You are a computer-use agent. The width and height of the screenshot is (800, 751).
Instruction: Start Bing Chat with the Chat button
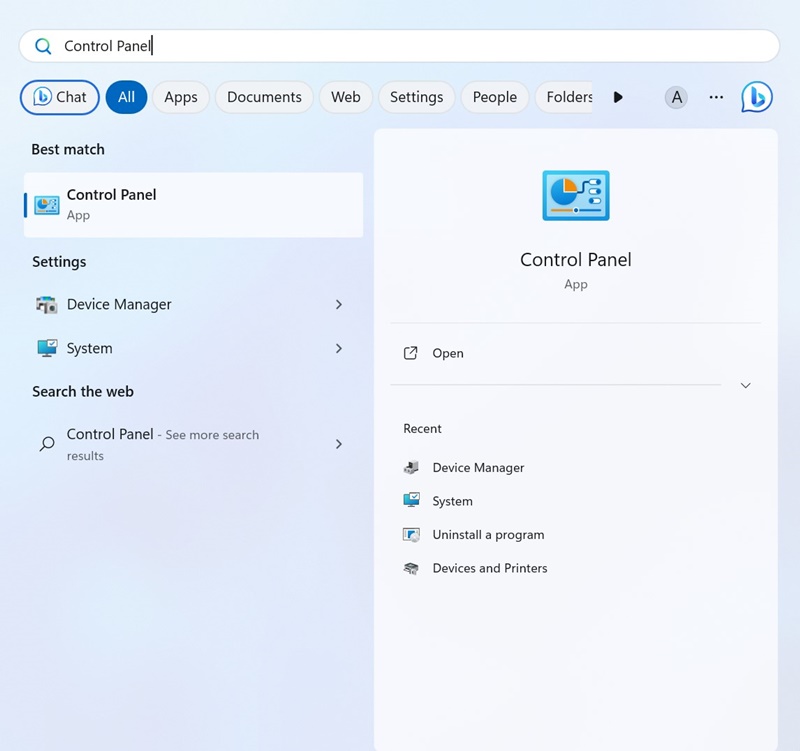(60, 97)
